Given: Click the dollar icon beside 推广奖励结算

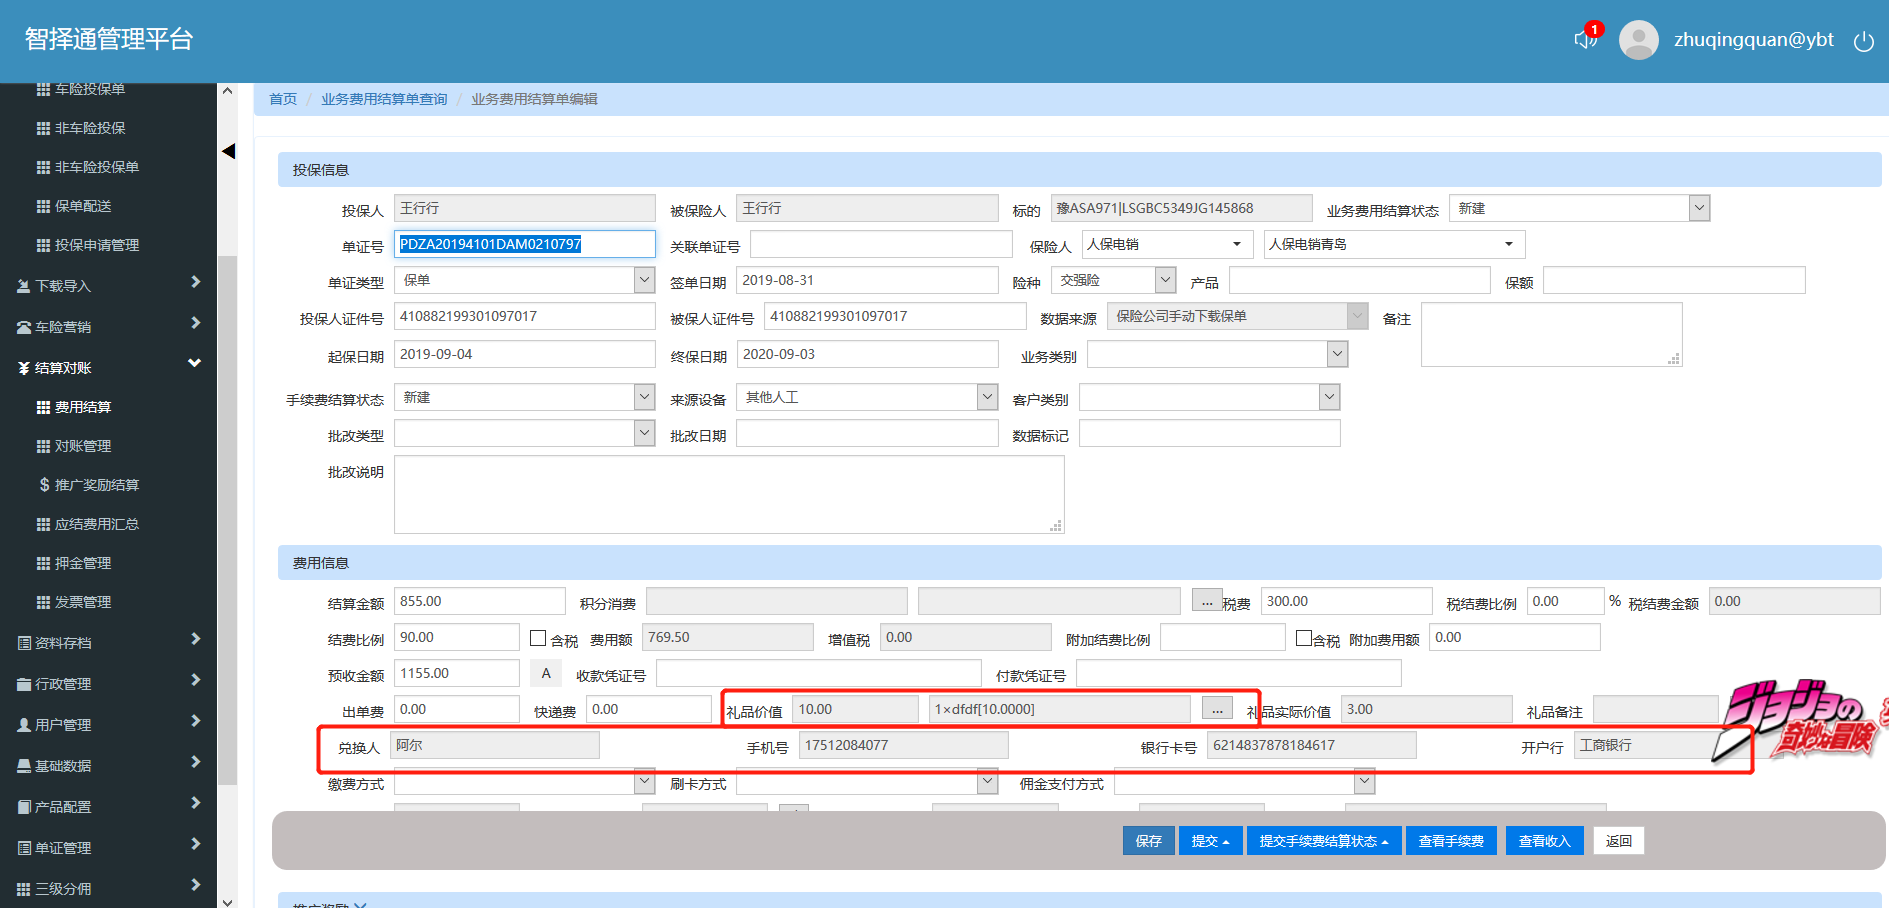Looking at the screenshot, I should click(x=44, y=485).
